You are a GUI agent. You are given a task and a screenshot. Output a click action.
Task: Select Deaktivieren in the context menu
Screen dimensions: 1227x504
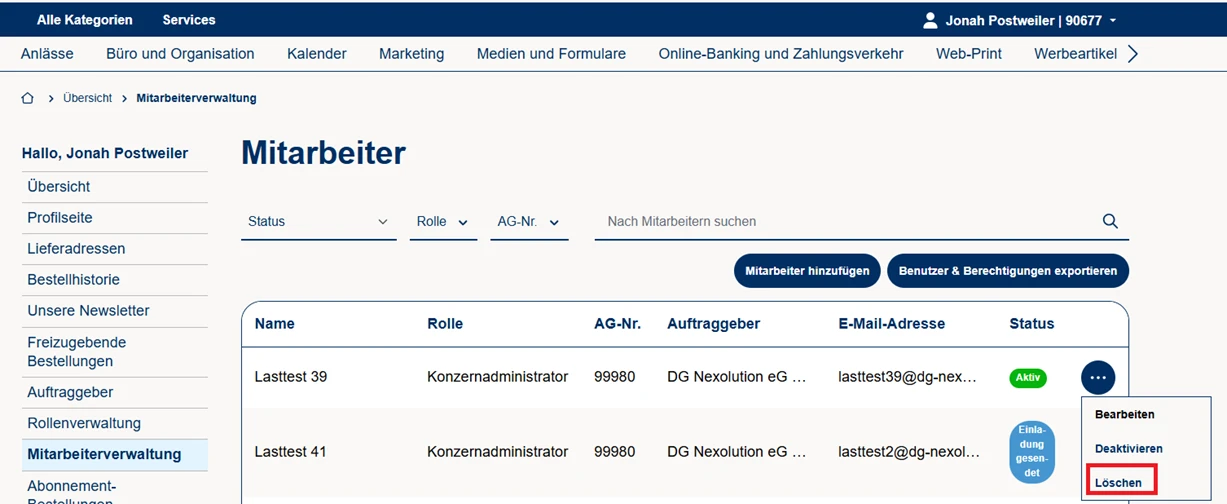[x=1128, y=449]
